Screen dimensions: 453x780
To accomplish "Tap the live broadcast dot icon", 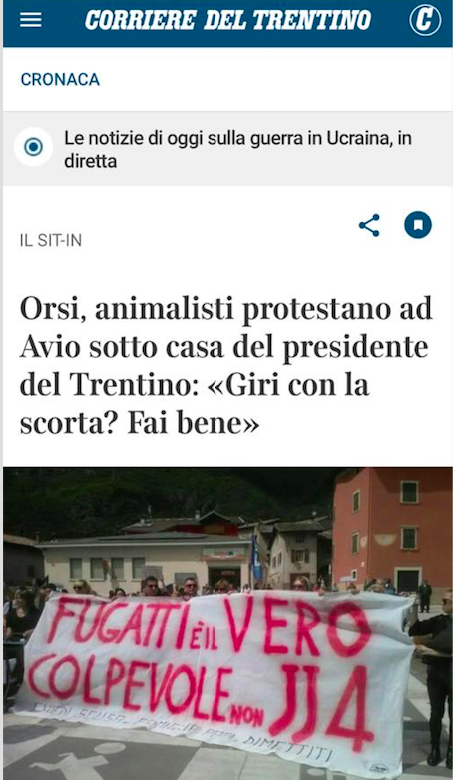I will point(33,147).
